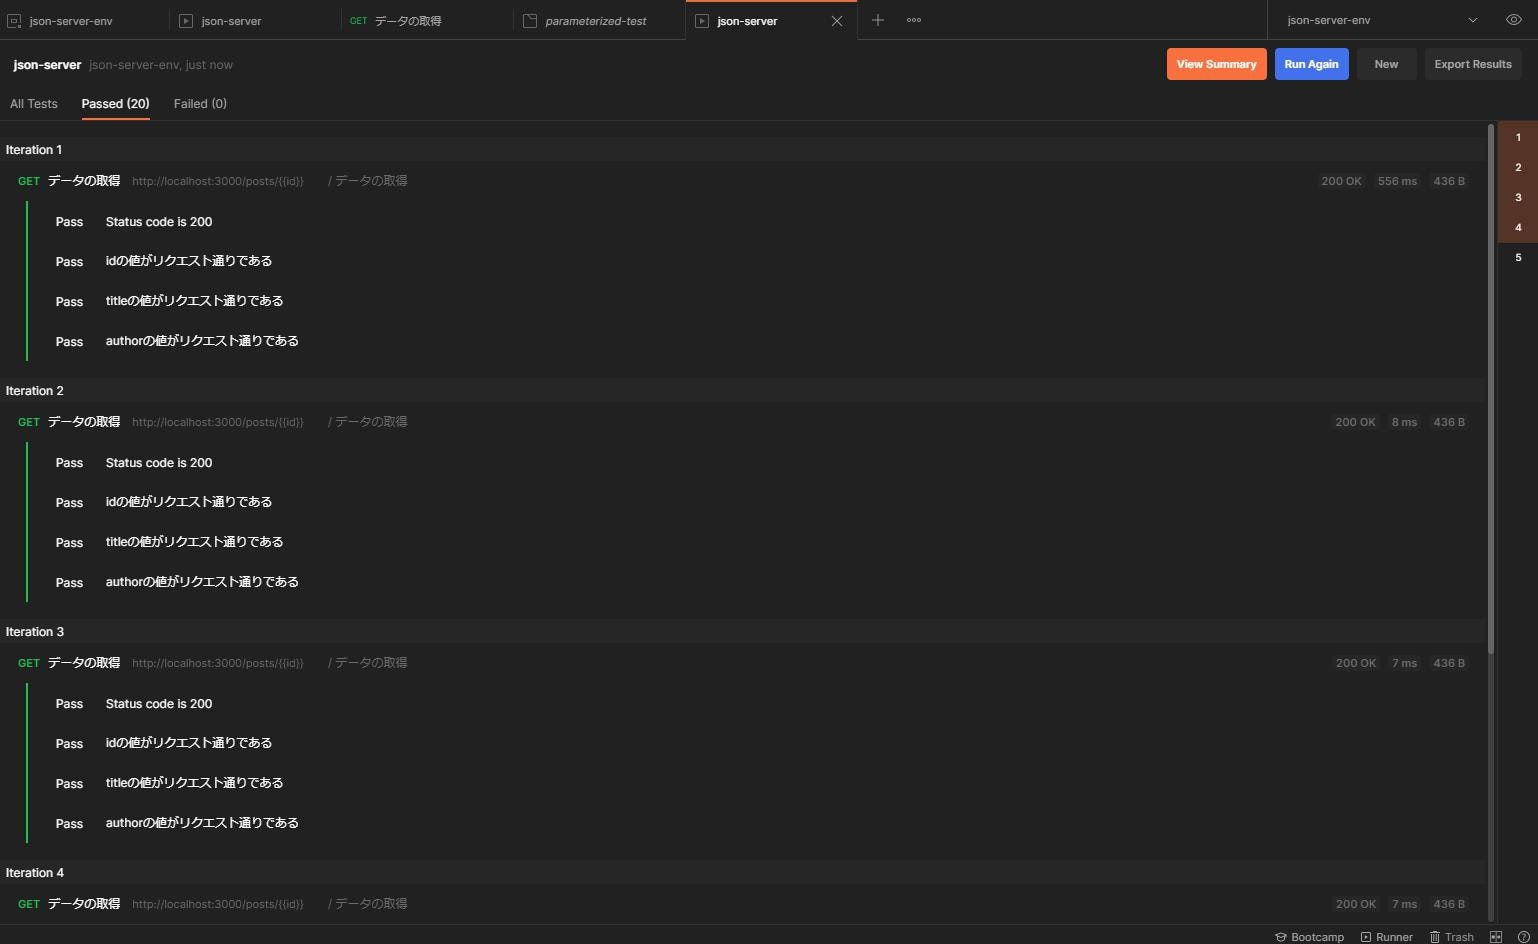Screen dimensions: 1538x944
Task: Select the Iteration 4 header text
Action: [35, 873]
